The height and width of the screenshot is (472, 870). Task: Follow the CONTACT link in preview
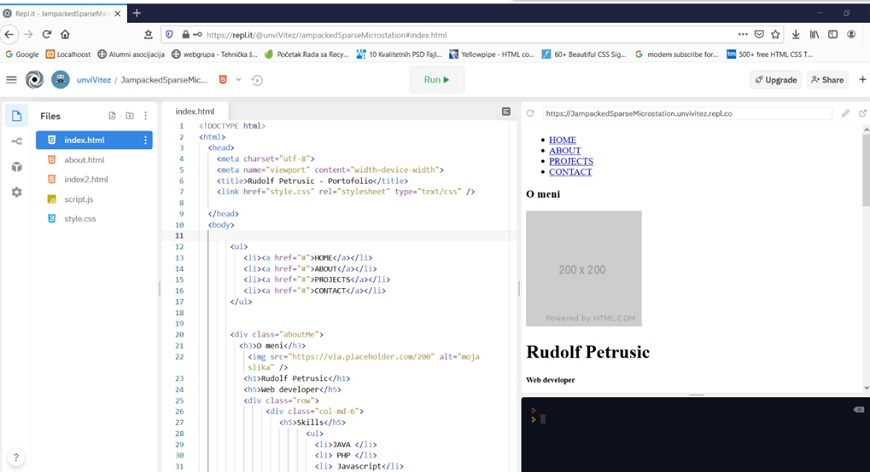(x=570, y=172)
